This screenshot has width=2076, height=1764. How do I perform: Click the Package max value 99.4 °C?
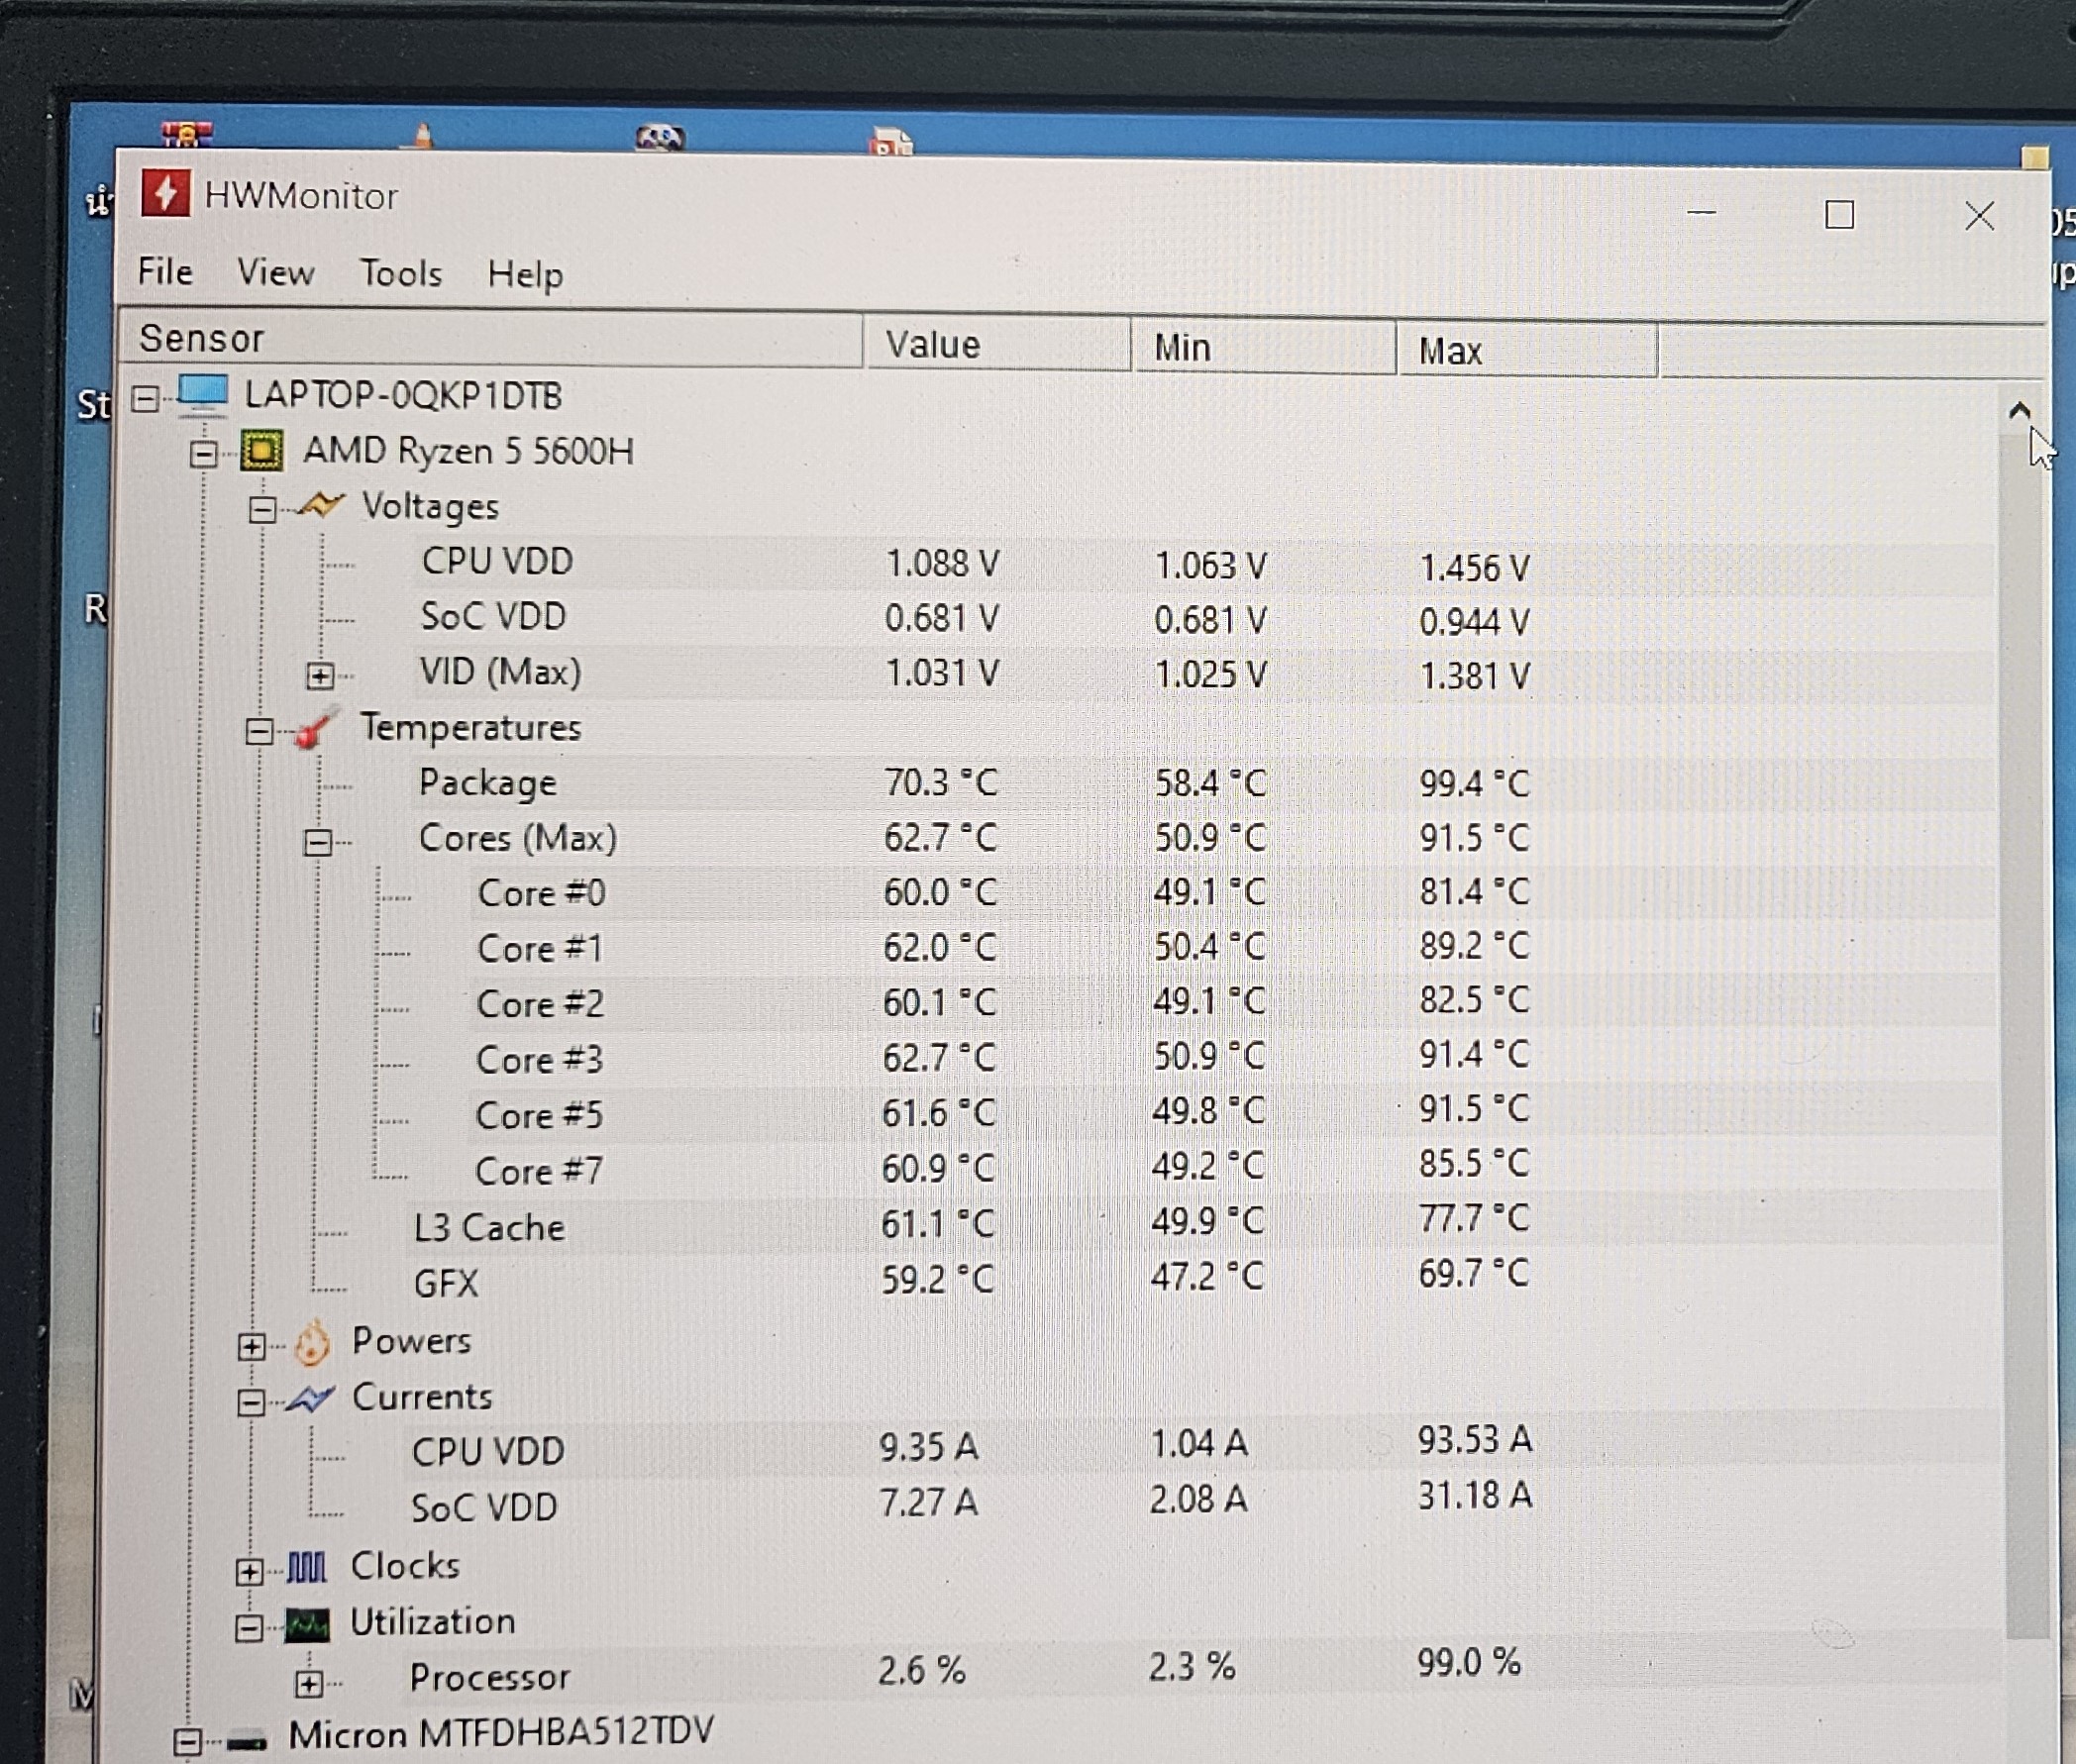pyautogui.click(x=1475, y=784)
